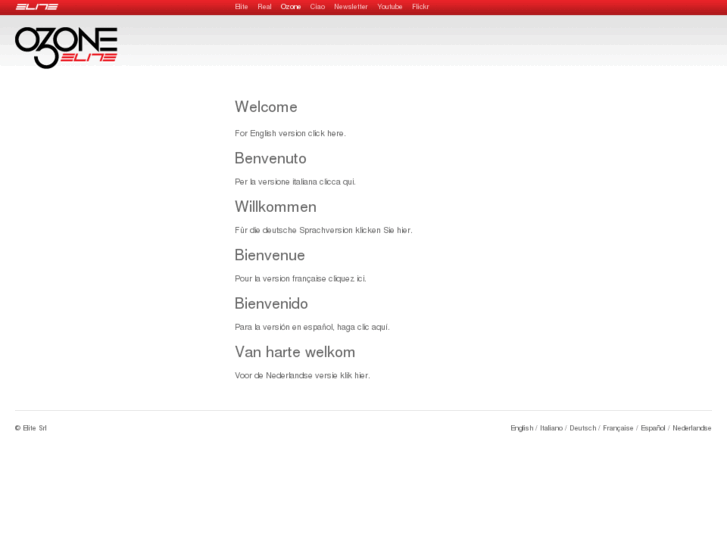Viewport: 727px width, 545px height.
Task: Click the Bienvenue heading
Action: point(269,255)
